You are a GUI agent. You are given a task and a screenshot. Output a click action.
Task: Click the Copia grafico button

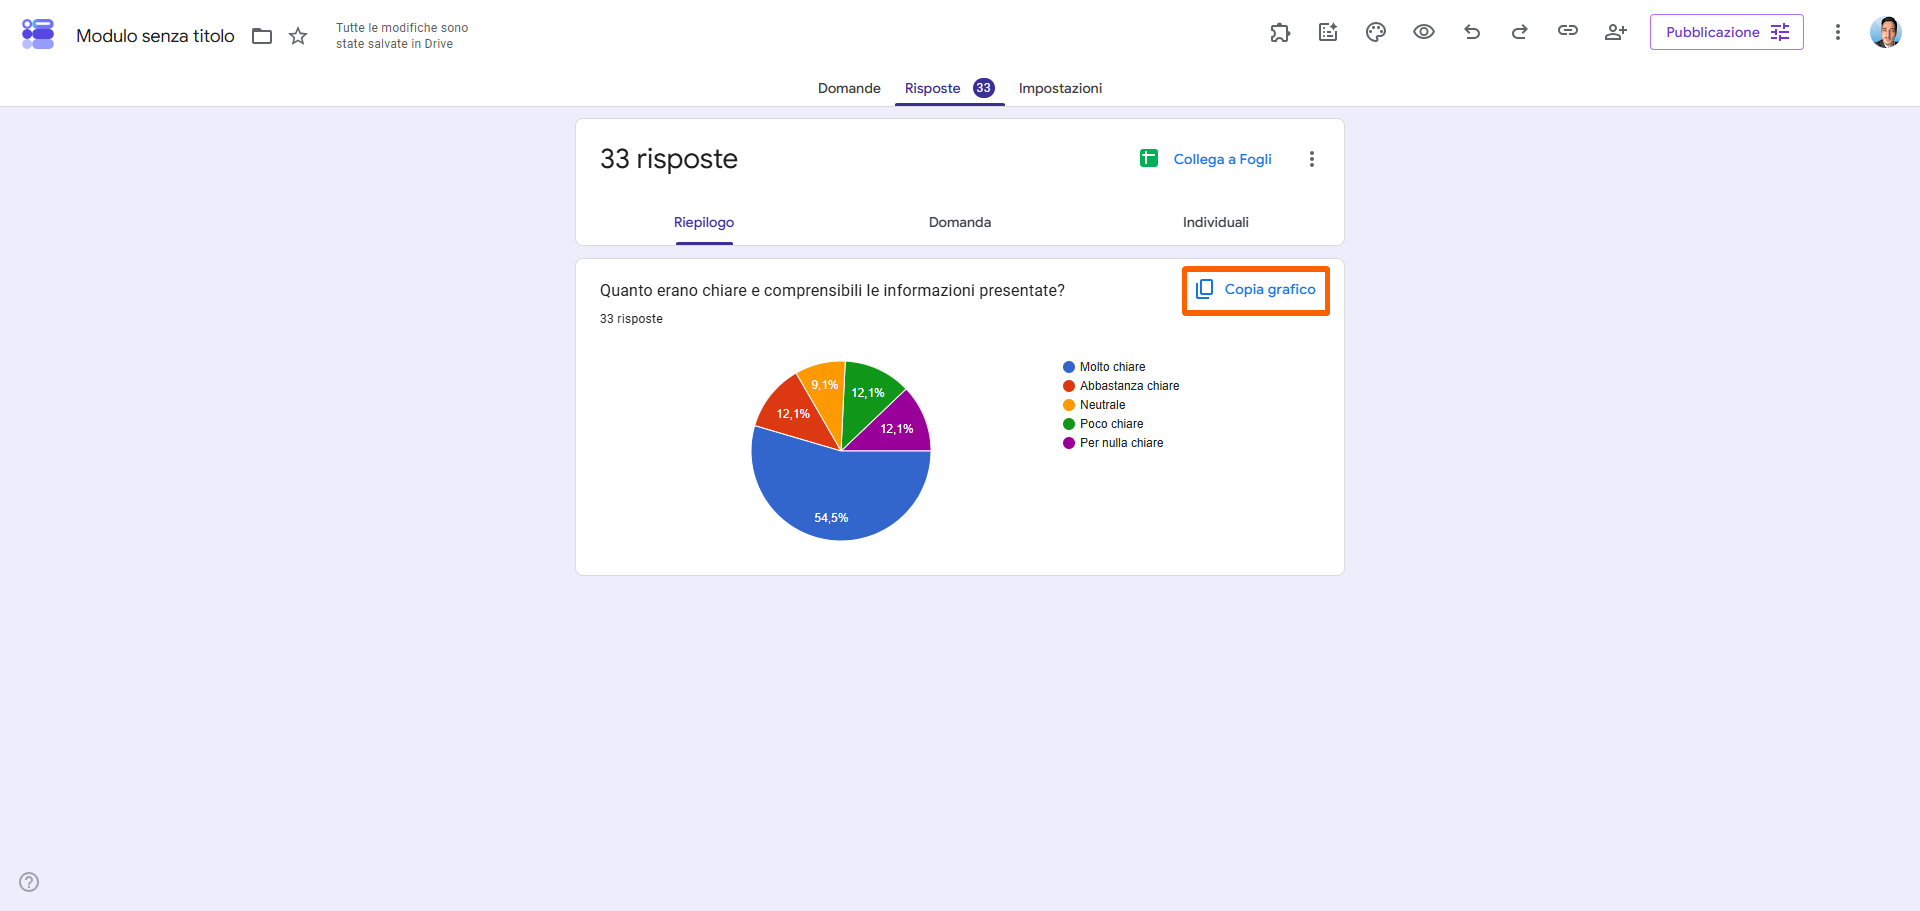click(x=1256, y=290)
